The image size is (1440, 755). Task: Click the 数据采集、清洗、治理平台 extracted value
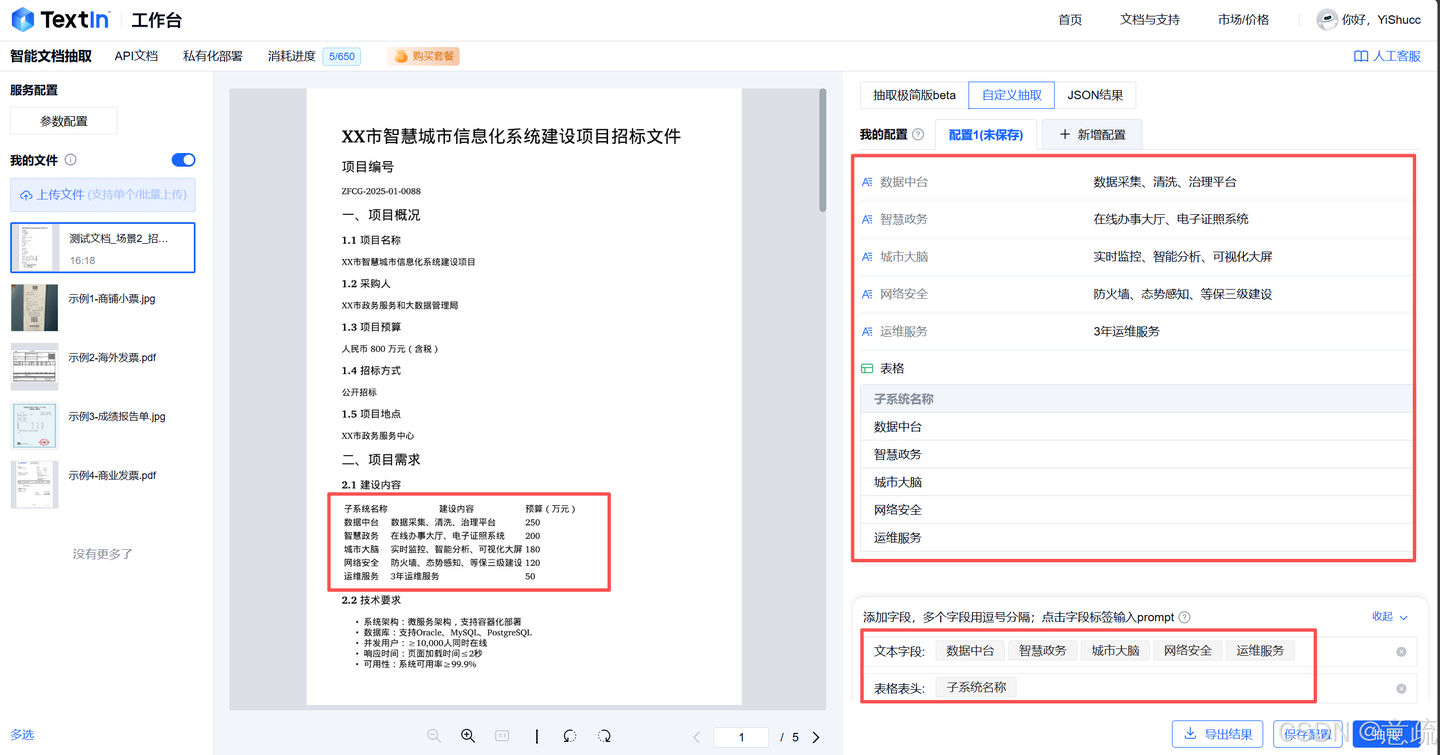(1165, 182)
